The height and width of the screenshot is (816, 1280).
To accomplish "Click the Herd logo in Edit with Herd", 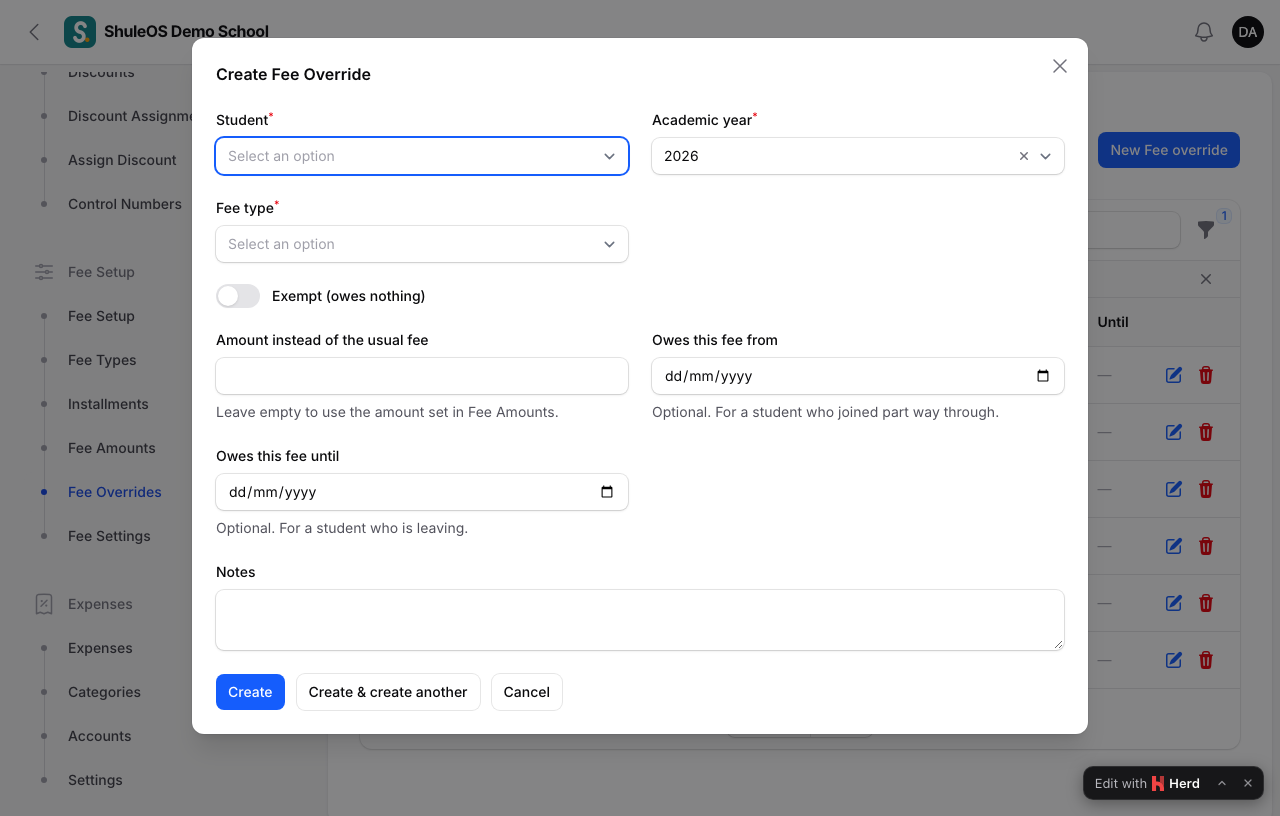I will pos(1158,783).
